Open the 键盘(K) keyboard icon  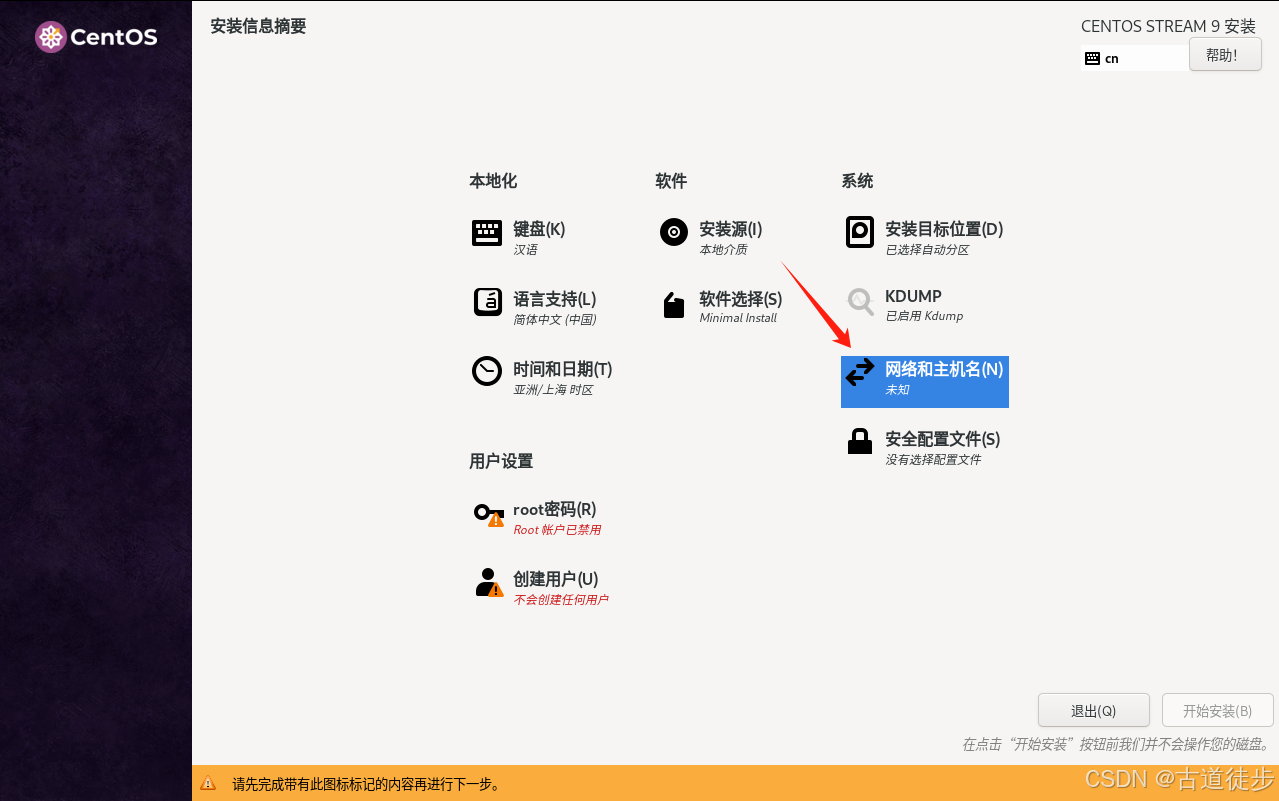tap(487, 233)
